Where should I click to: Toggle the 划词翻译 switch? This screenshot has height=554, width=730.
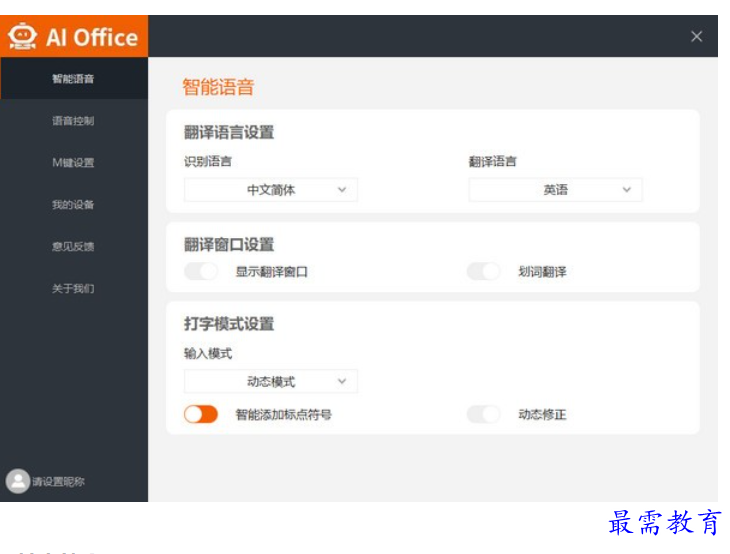483,271
